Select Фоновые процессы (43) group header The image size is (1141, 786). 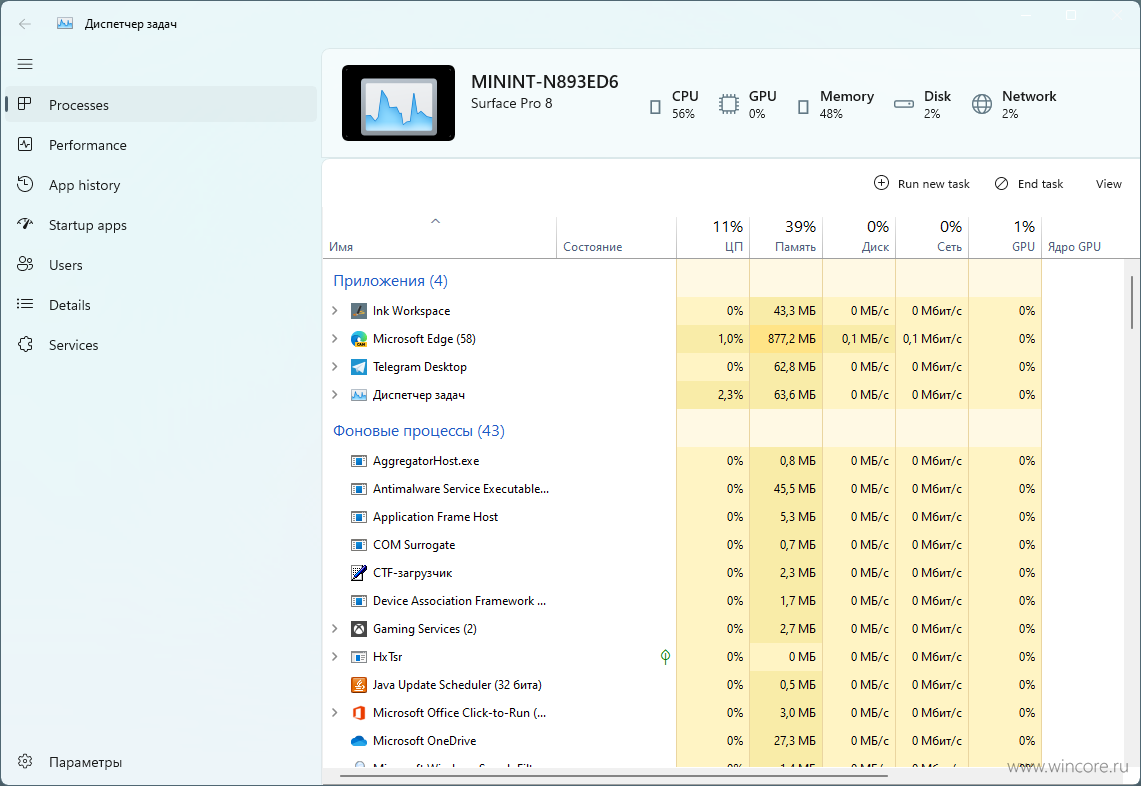point(418,431)
